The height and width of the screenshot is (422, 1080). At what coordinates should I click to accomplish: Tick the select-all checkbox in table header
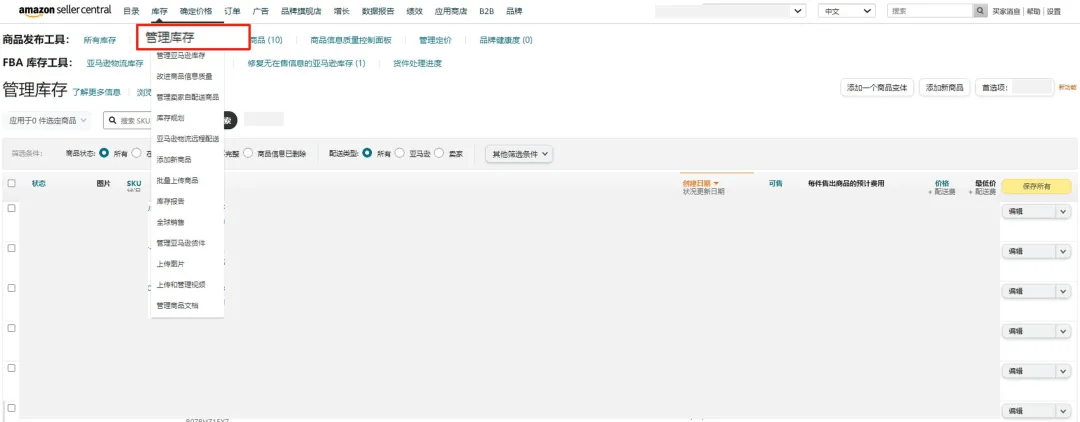pos(12,183)
